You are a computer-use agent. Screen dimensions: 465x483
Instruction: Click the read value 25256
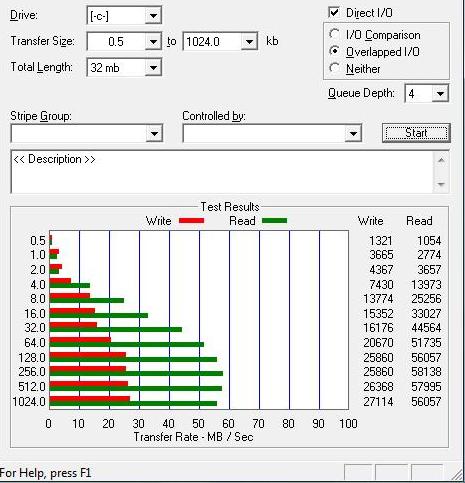pyautogui.click(x=426, y=299)
